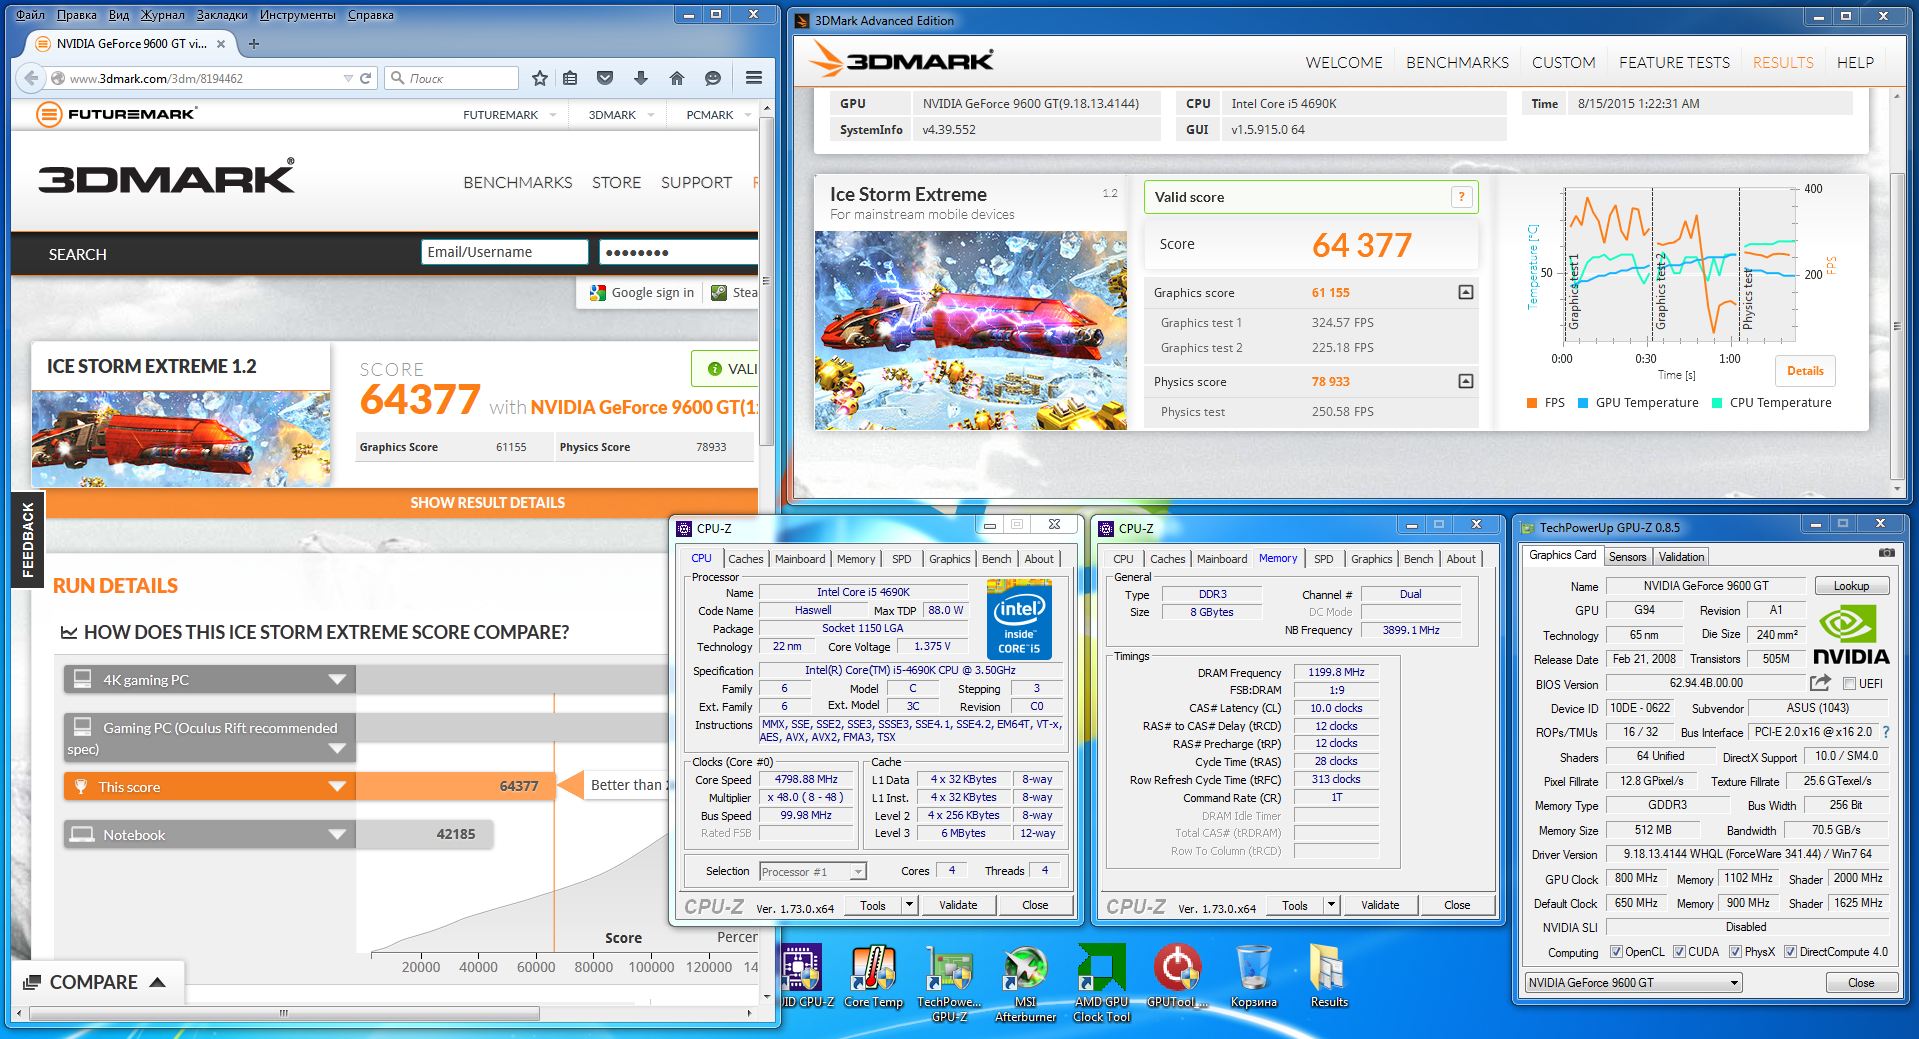Click Google sign in button
This screenshot has height=1039, width=1919.
pos(641,293)
